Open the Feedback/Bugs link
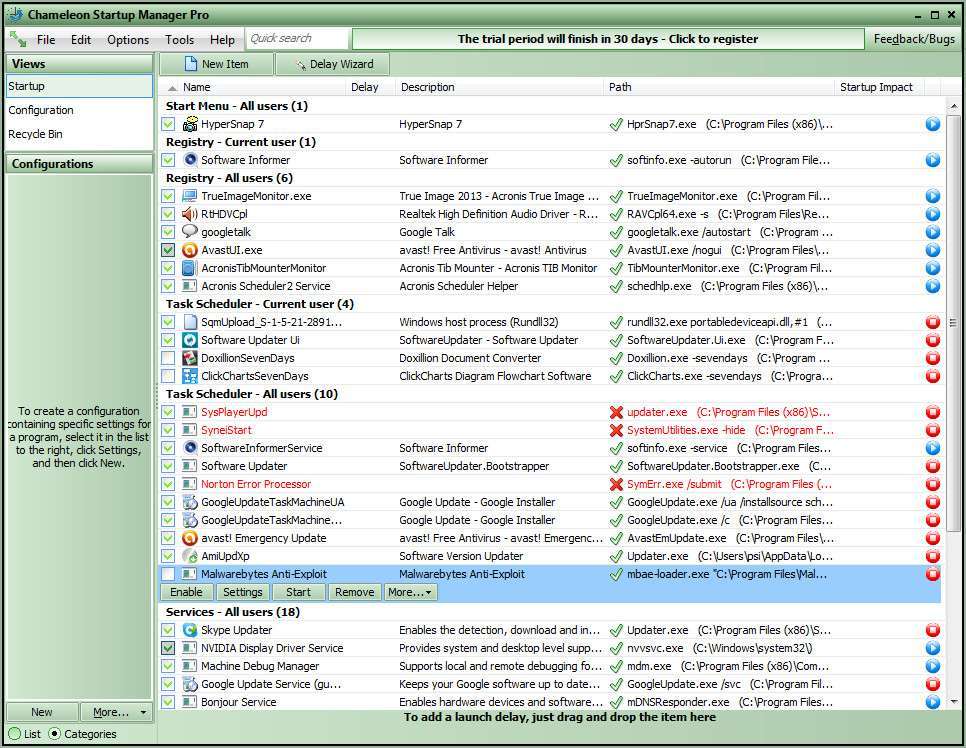This screenshot has height=748, width=966. [x=914, y=39]
